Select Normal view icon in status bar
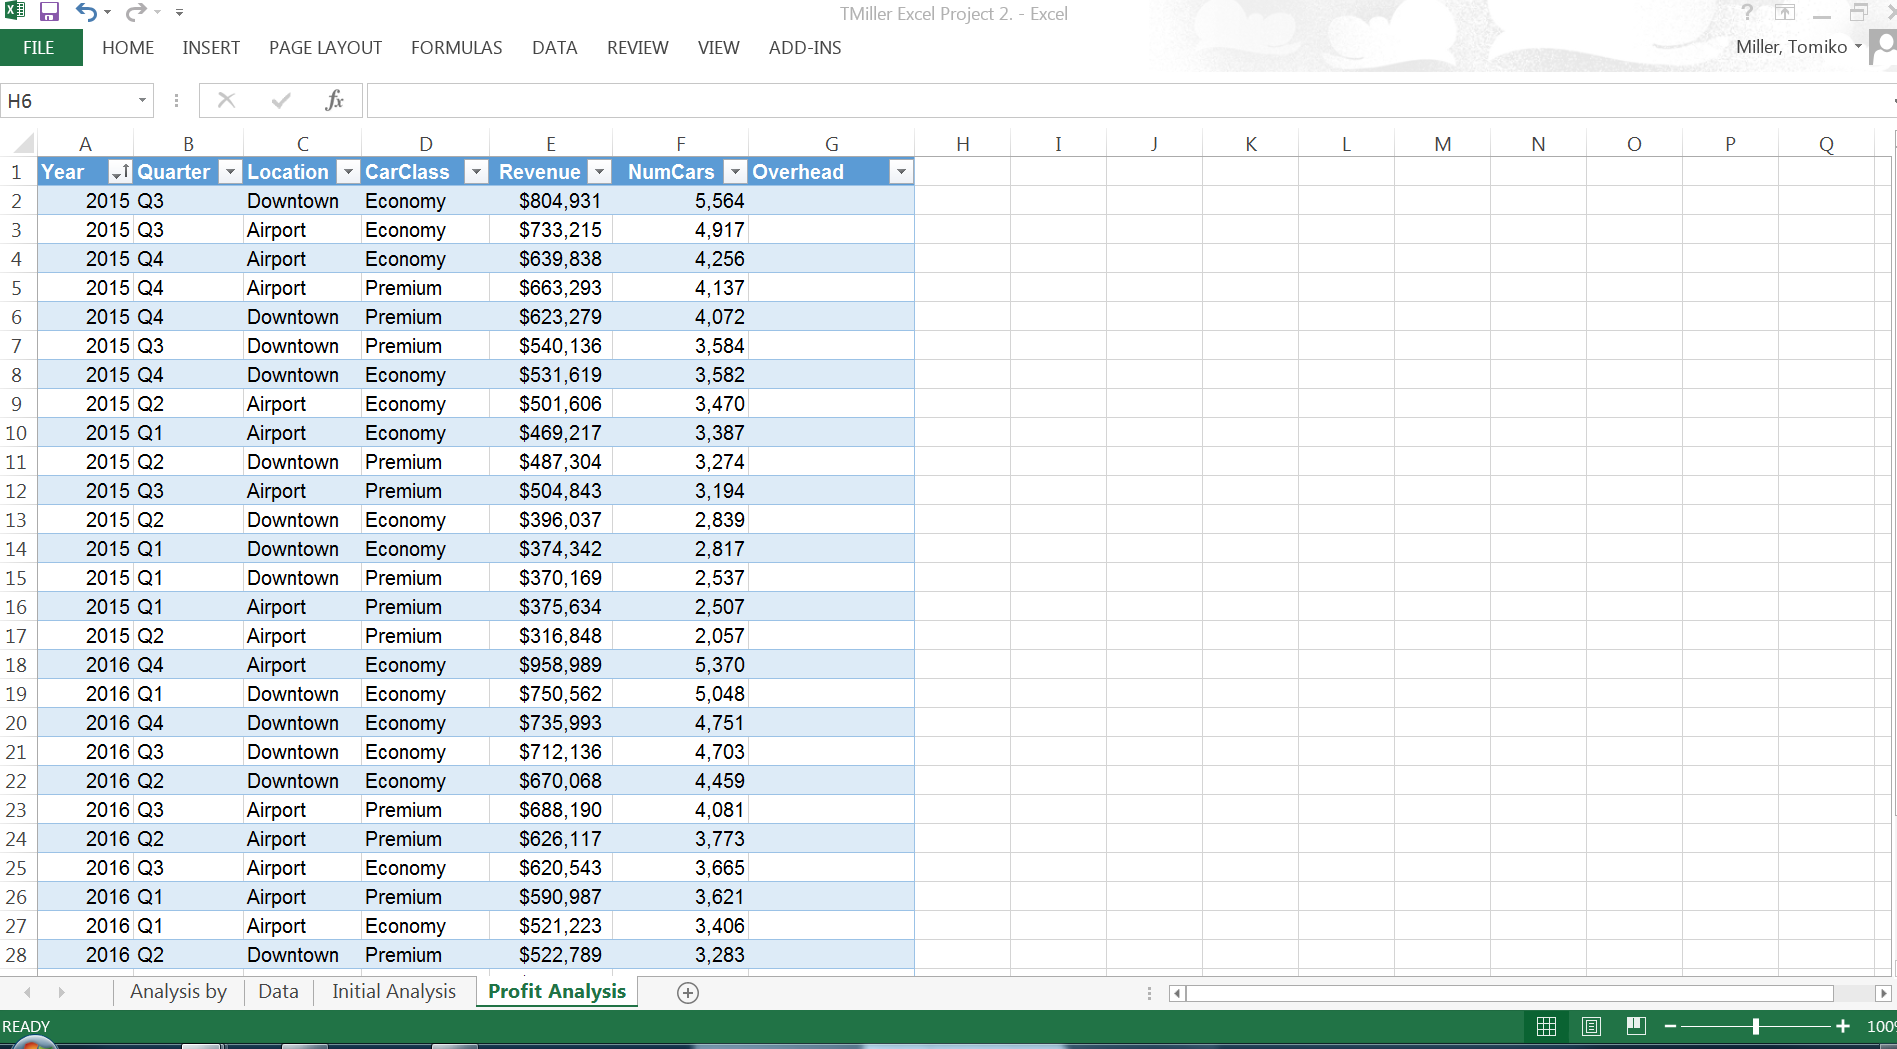The image size is (1897, 1049). point(1546,1026)
